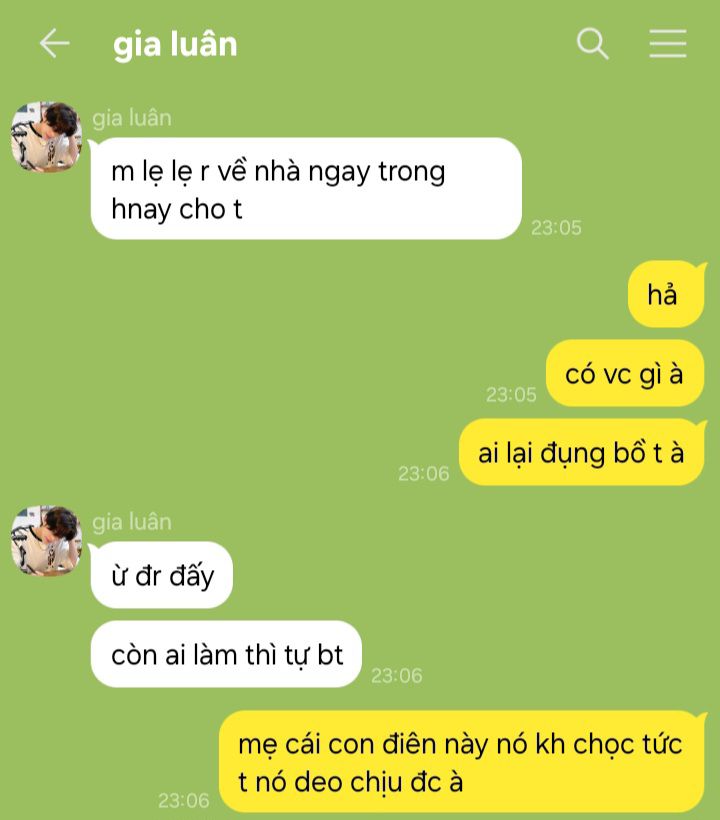Tap 23:06 timestamp beside 'còn ai làm'

[x=396, y=675]
